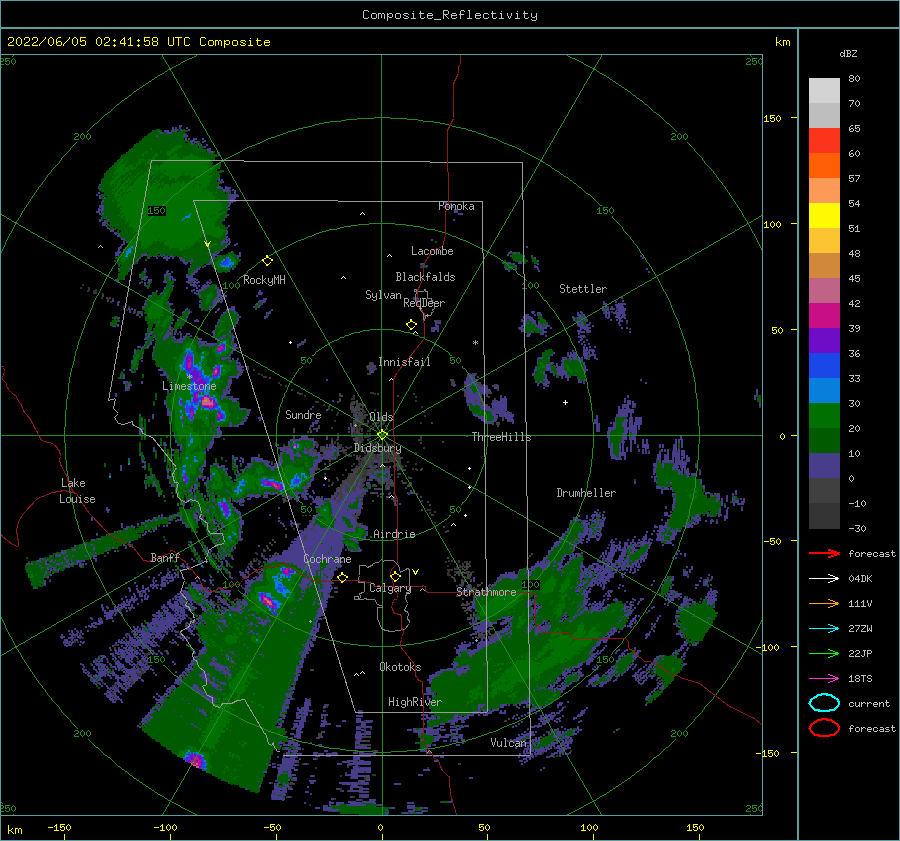This screenshot has height=841, width=900.
Task: Click the magenta echo at the map's southwest edge
Action: pyautogui.click(x=195, y=759)
